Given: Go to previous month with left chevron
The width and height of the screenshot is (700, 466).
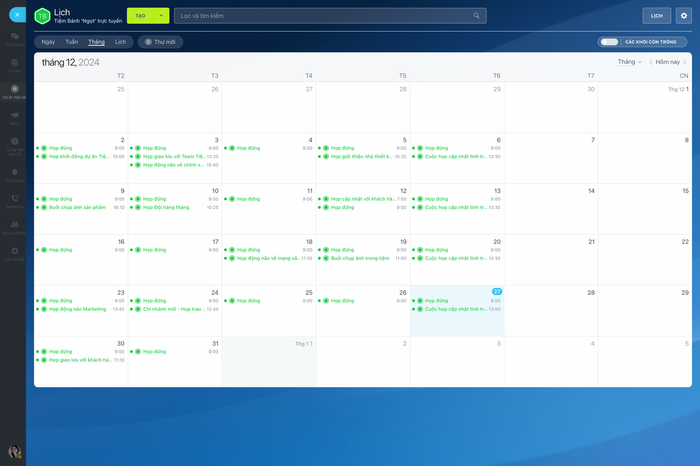Looking at the screenshot, I should coord(650,62).
